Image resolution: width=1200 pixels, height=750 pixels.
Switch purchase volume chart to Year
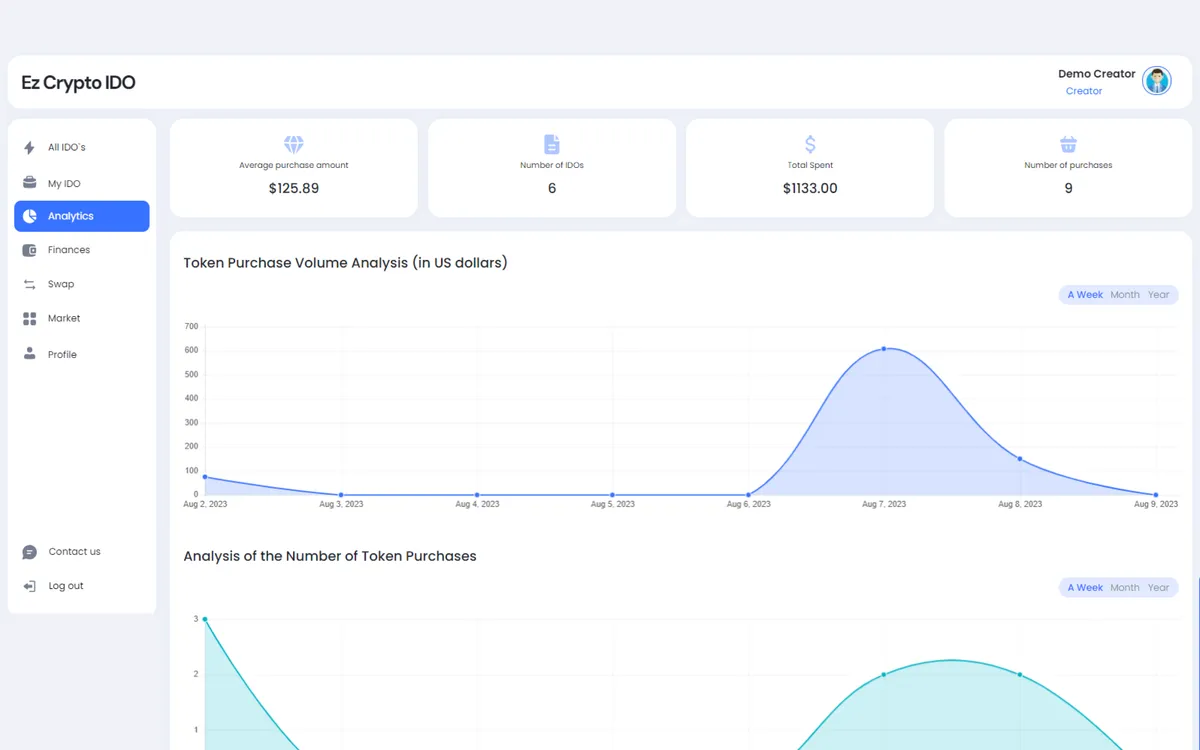(1158, 295)
